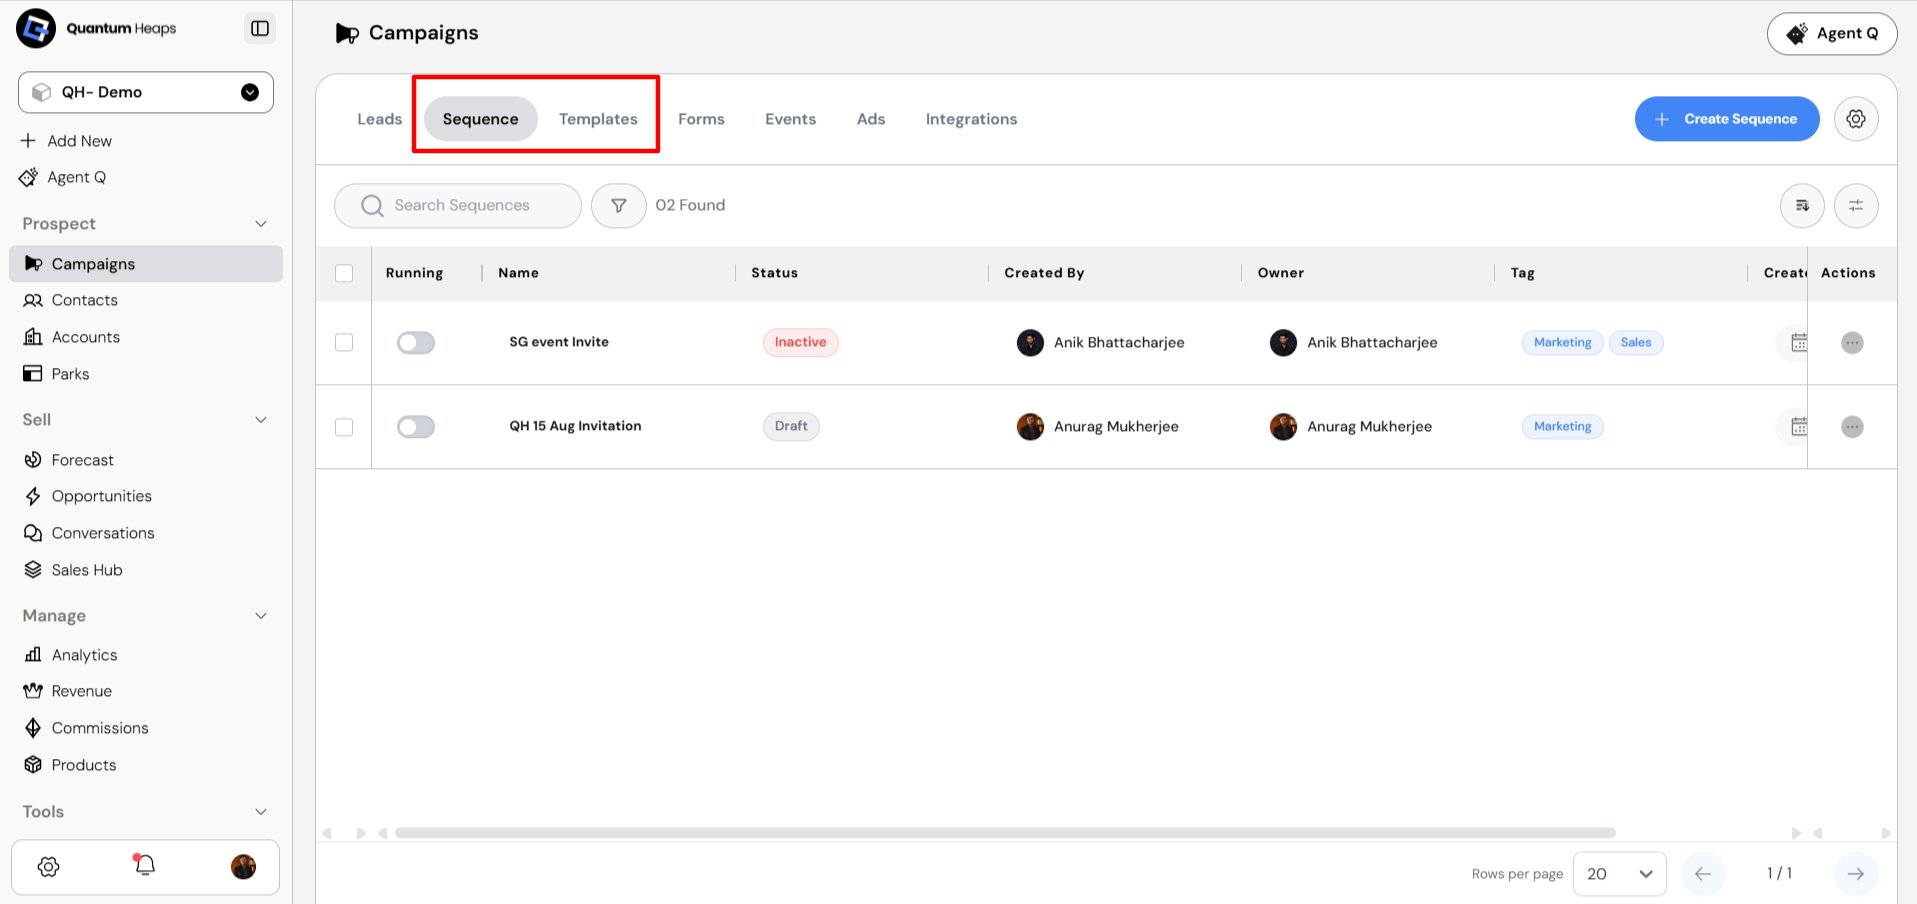Switch to the Templates tab
Image resolution: width=1917 pixels, height=904 pixels.
point(598,119)
